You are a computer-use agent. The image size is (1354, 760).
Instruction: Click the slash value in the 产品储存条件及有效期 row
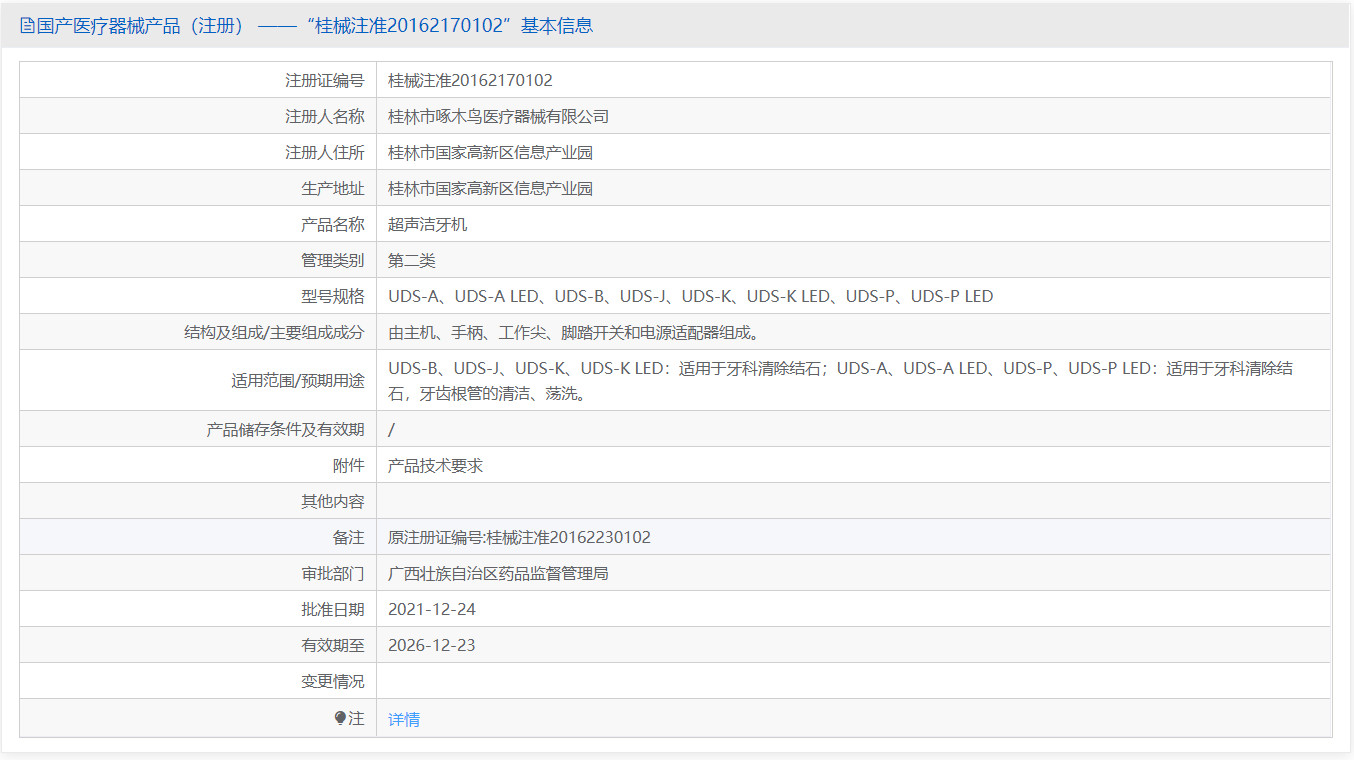(391, 429)
